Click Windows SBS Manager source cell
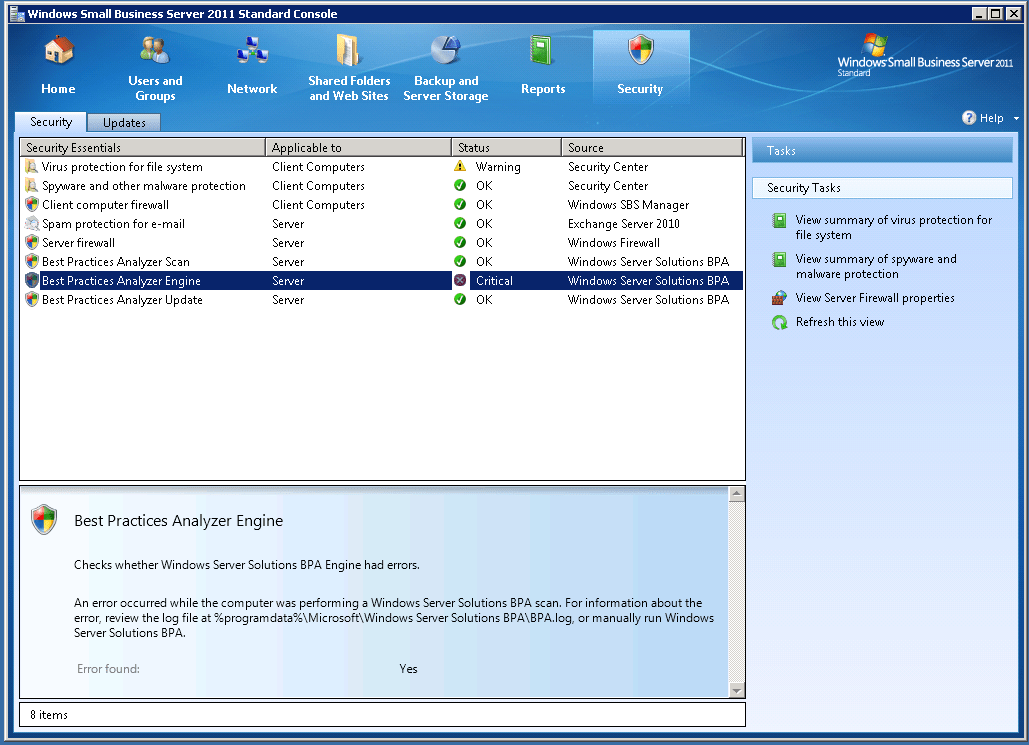The image size is (1029, 745). coord(628,205)
